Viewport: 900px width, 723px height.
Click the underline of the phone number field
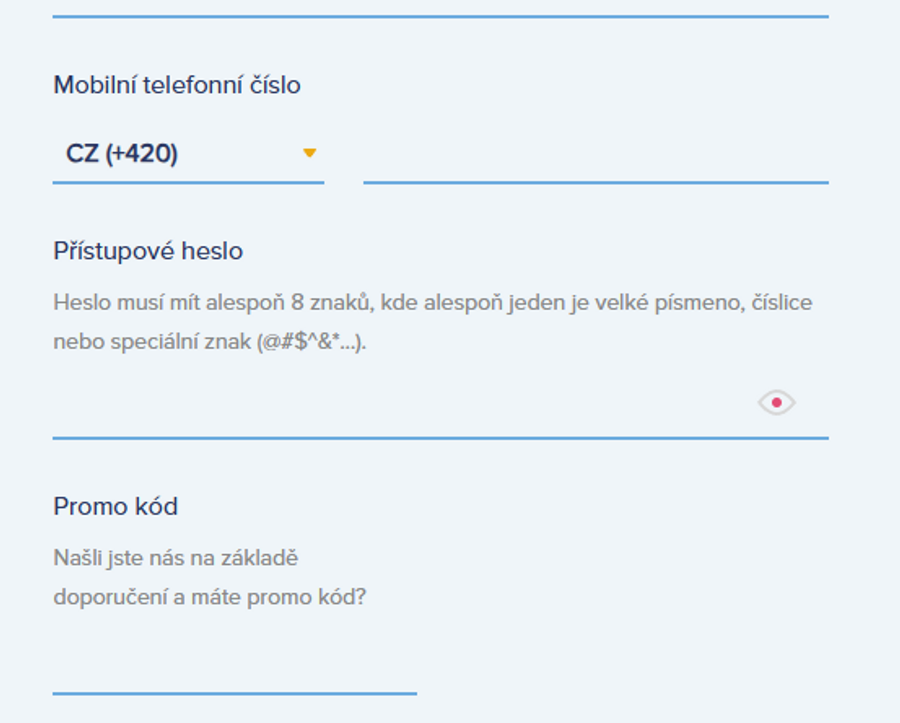[595, 182]
